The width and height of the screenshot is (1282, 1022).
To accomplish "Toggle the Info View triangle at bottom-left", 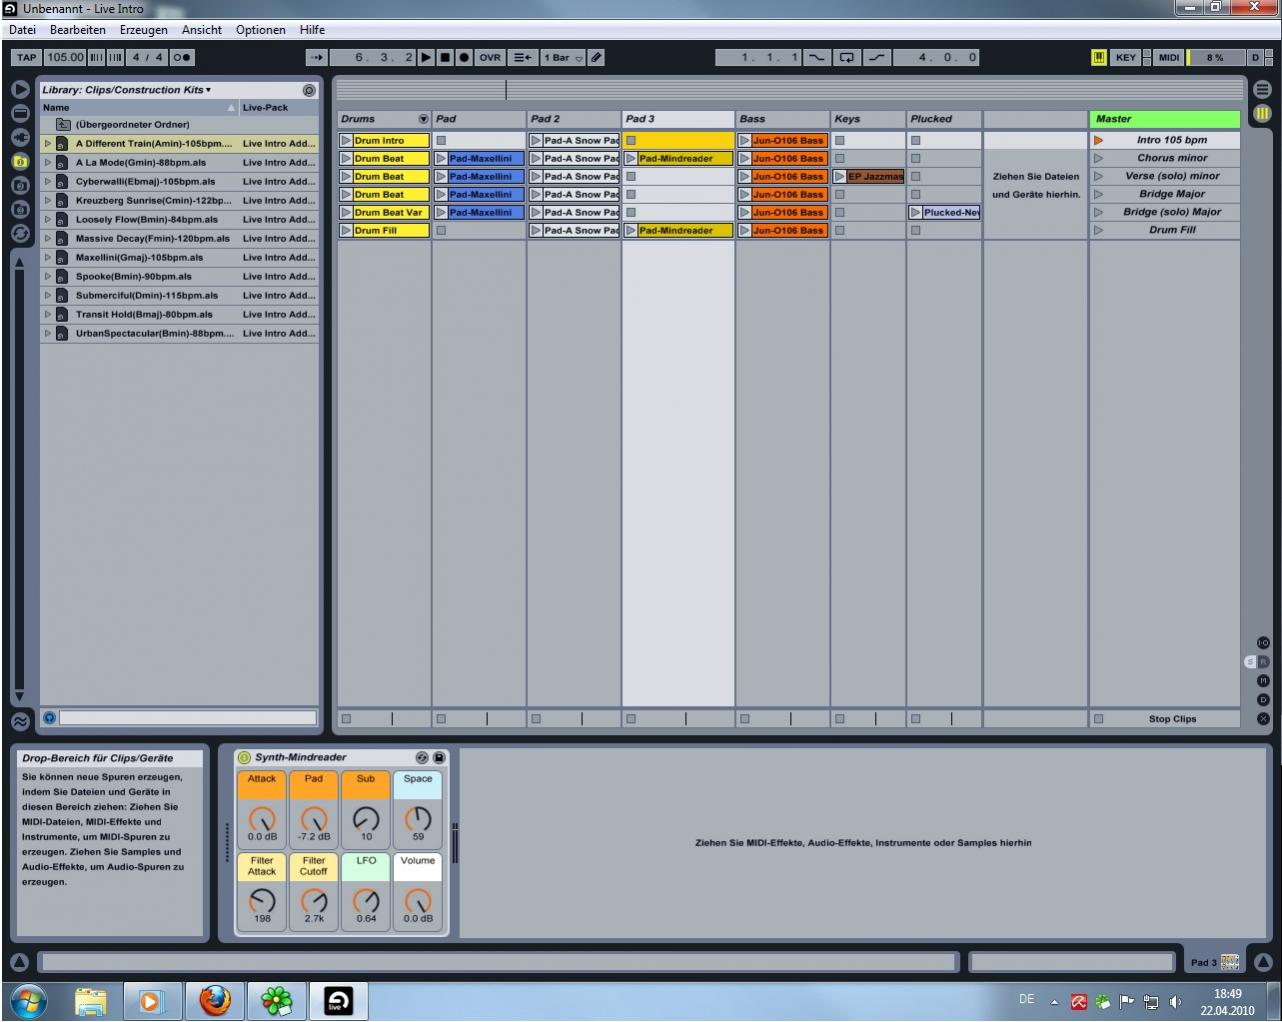I will (x=19, y=963).
